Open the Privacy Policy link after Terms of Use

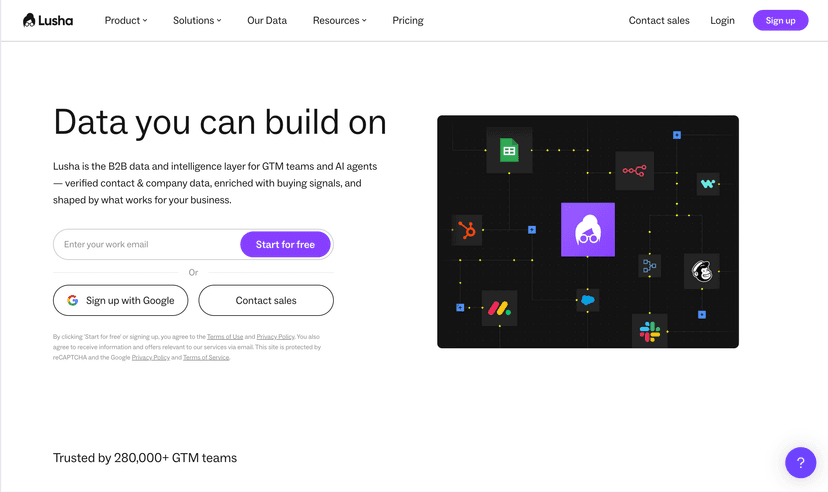[275, 337]
